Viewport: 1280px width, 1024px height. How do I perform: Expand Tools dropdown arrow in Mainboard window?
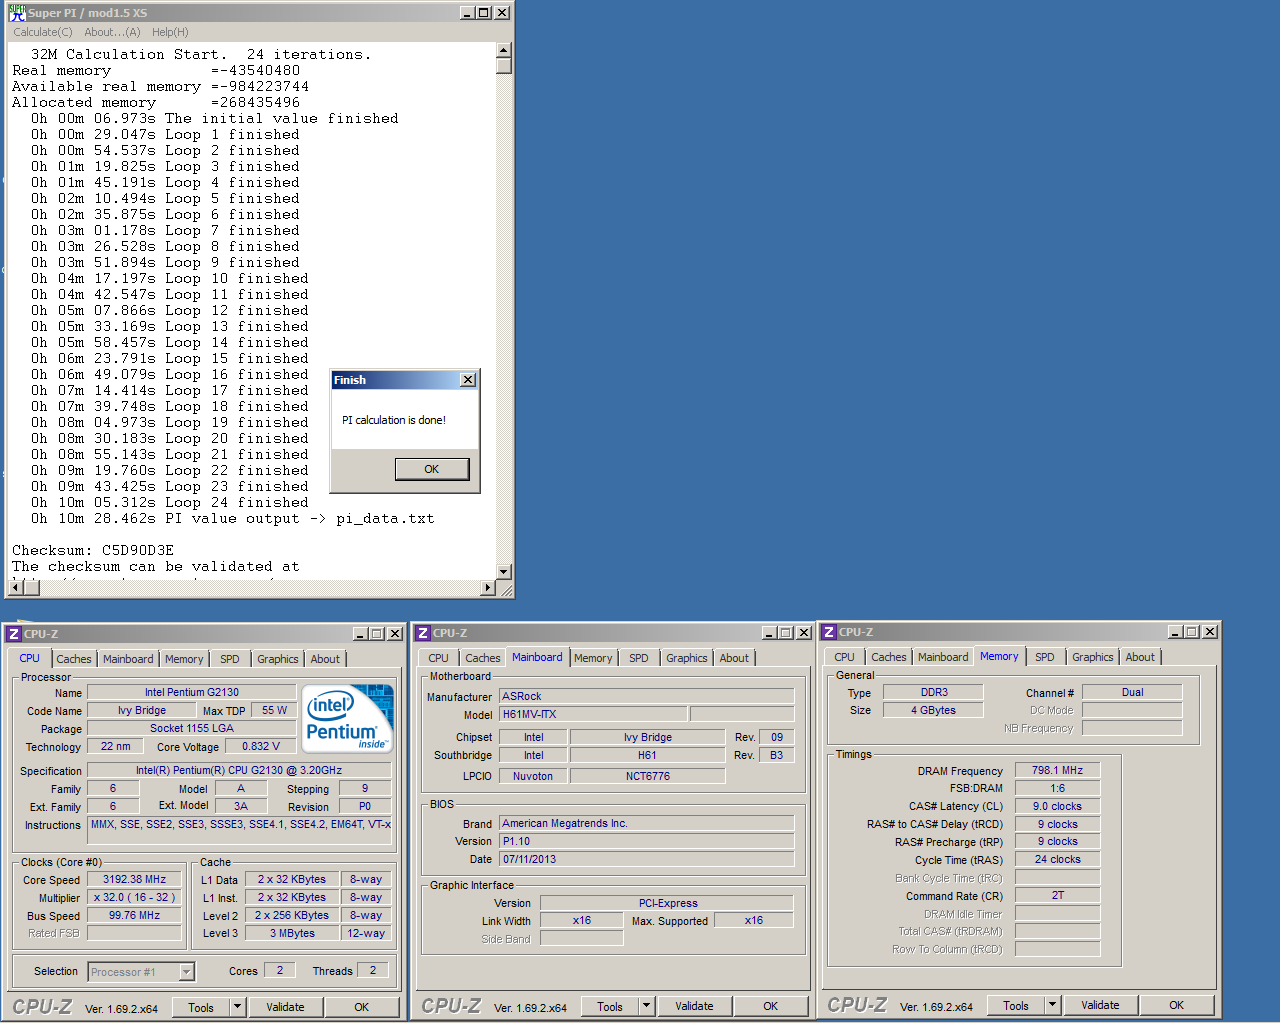pos(646,1006)
